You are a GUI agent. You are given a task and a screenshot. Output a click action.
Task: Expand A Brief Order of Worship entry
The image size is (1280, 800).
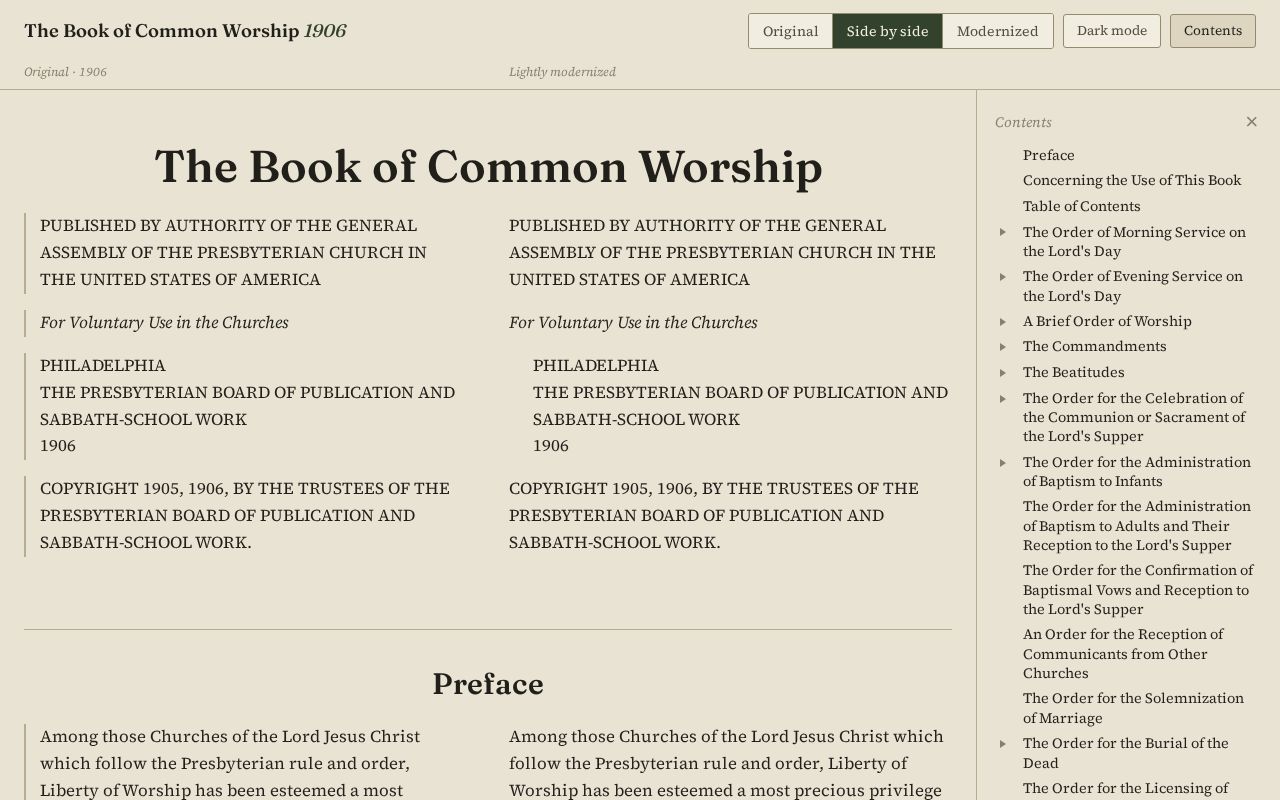pos(1003,321)
